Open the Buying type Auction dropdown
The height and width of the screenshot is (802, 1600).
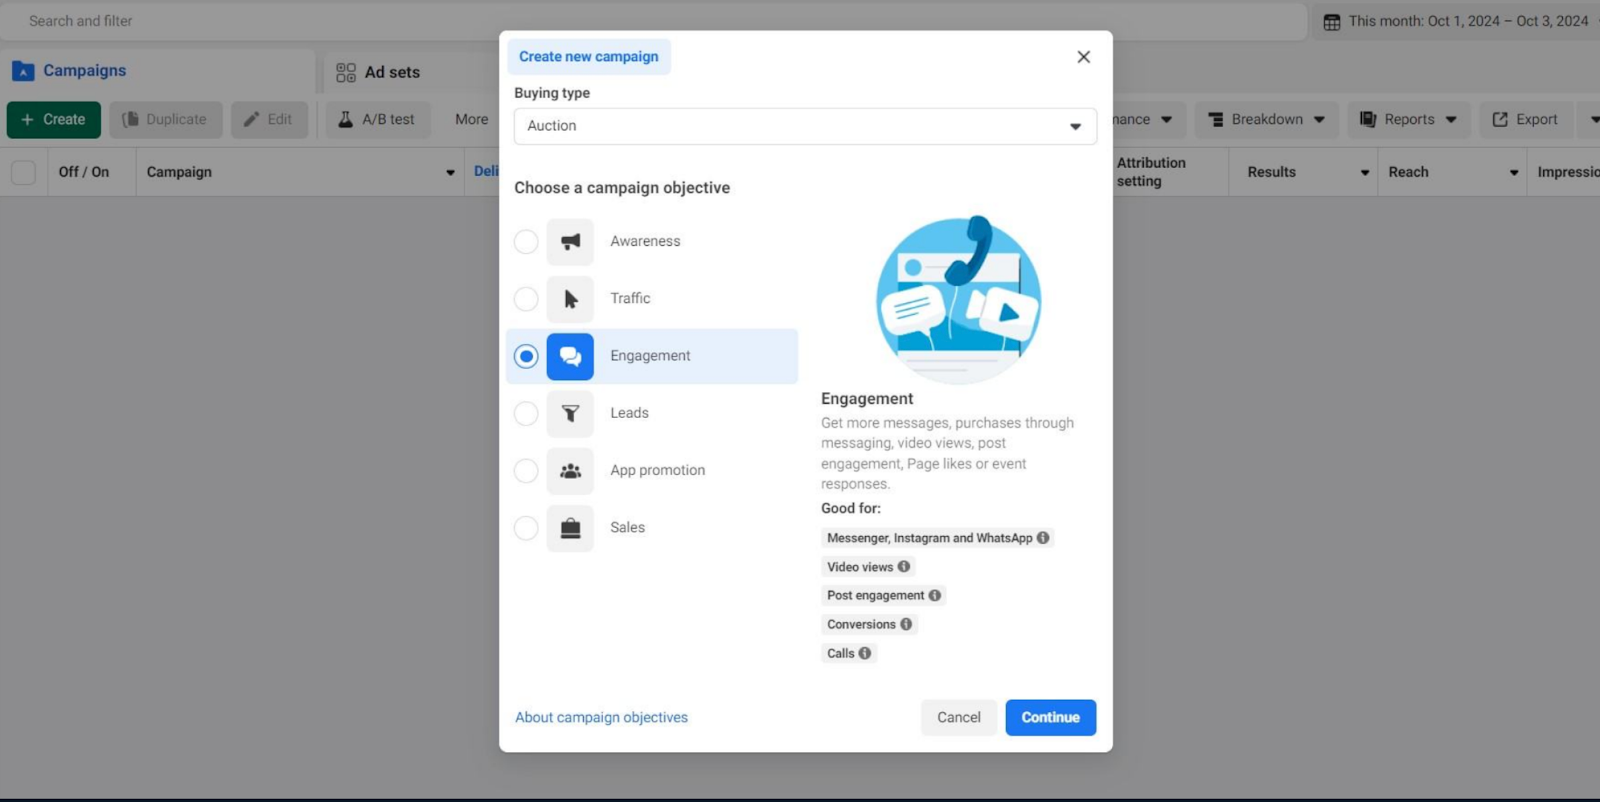coord(805,126)
